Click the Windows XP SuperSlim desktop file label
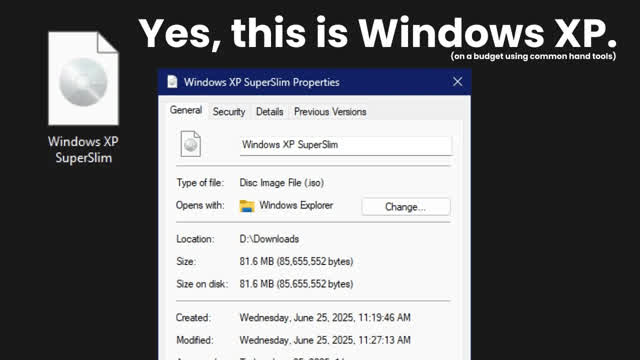The width and height of the screenshot is (640, 360). tap(83, 149)
